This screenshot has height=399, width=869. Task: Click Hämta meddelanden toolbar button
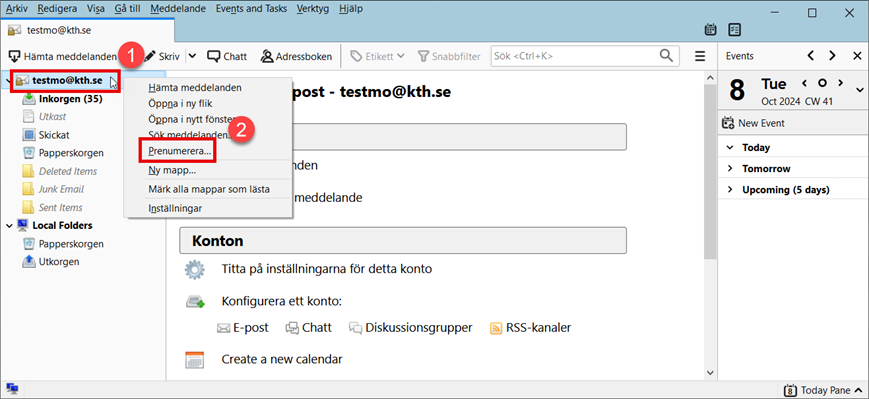pos(63,56)
